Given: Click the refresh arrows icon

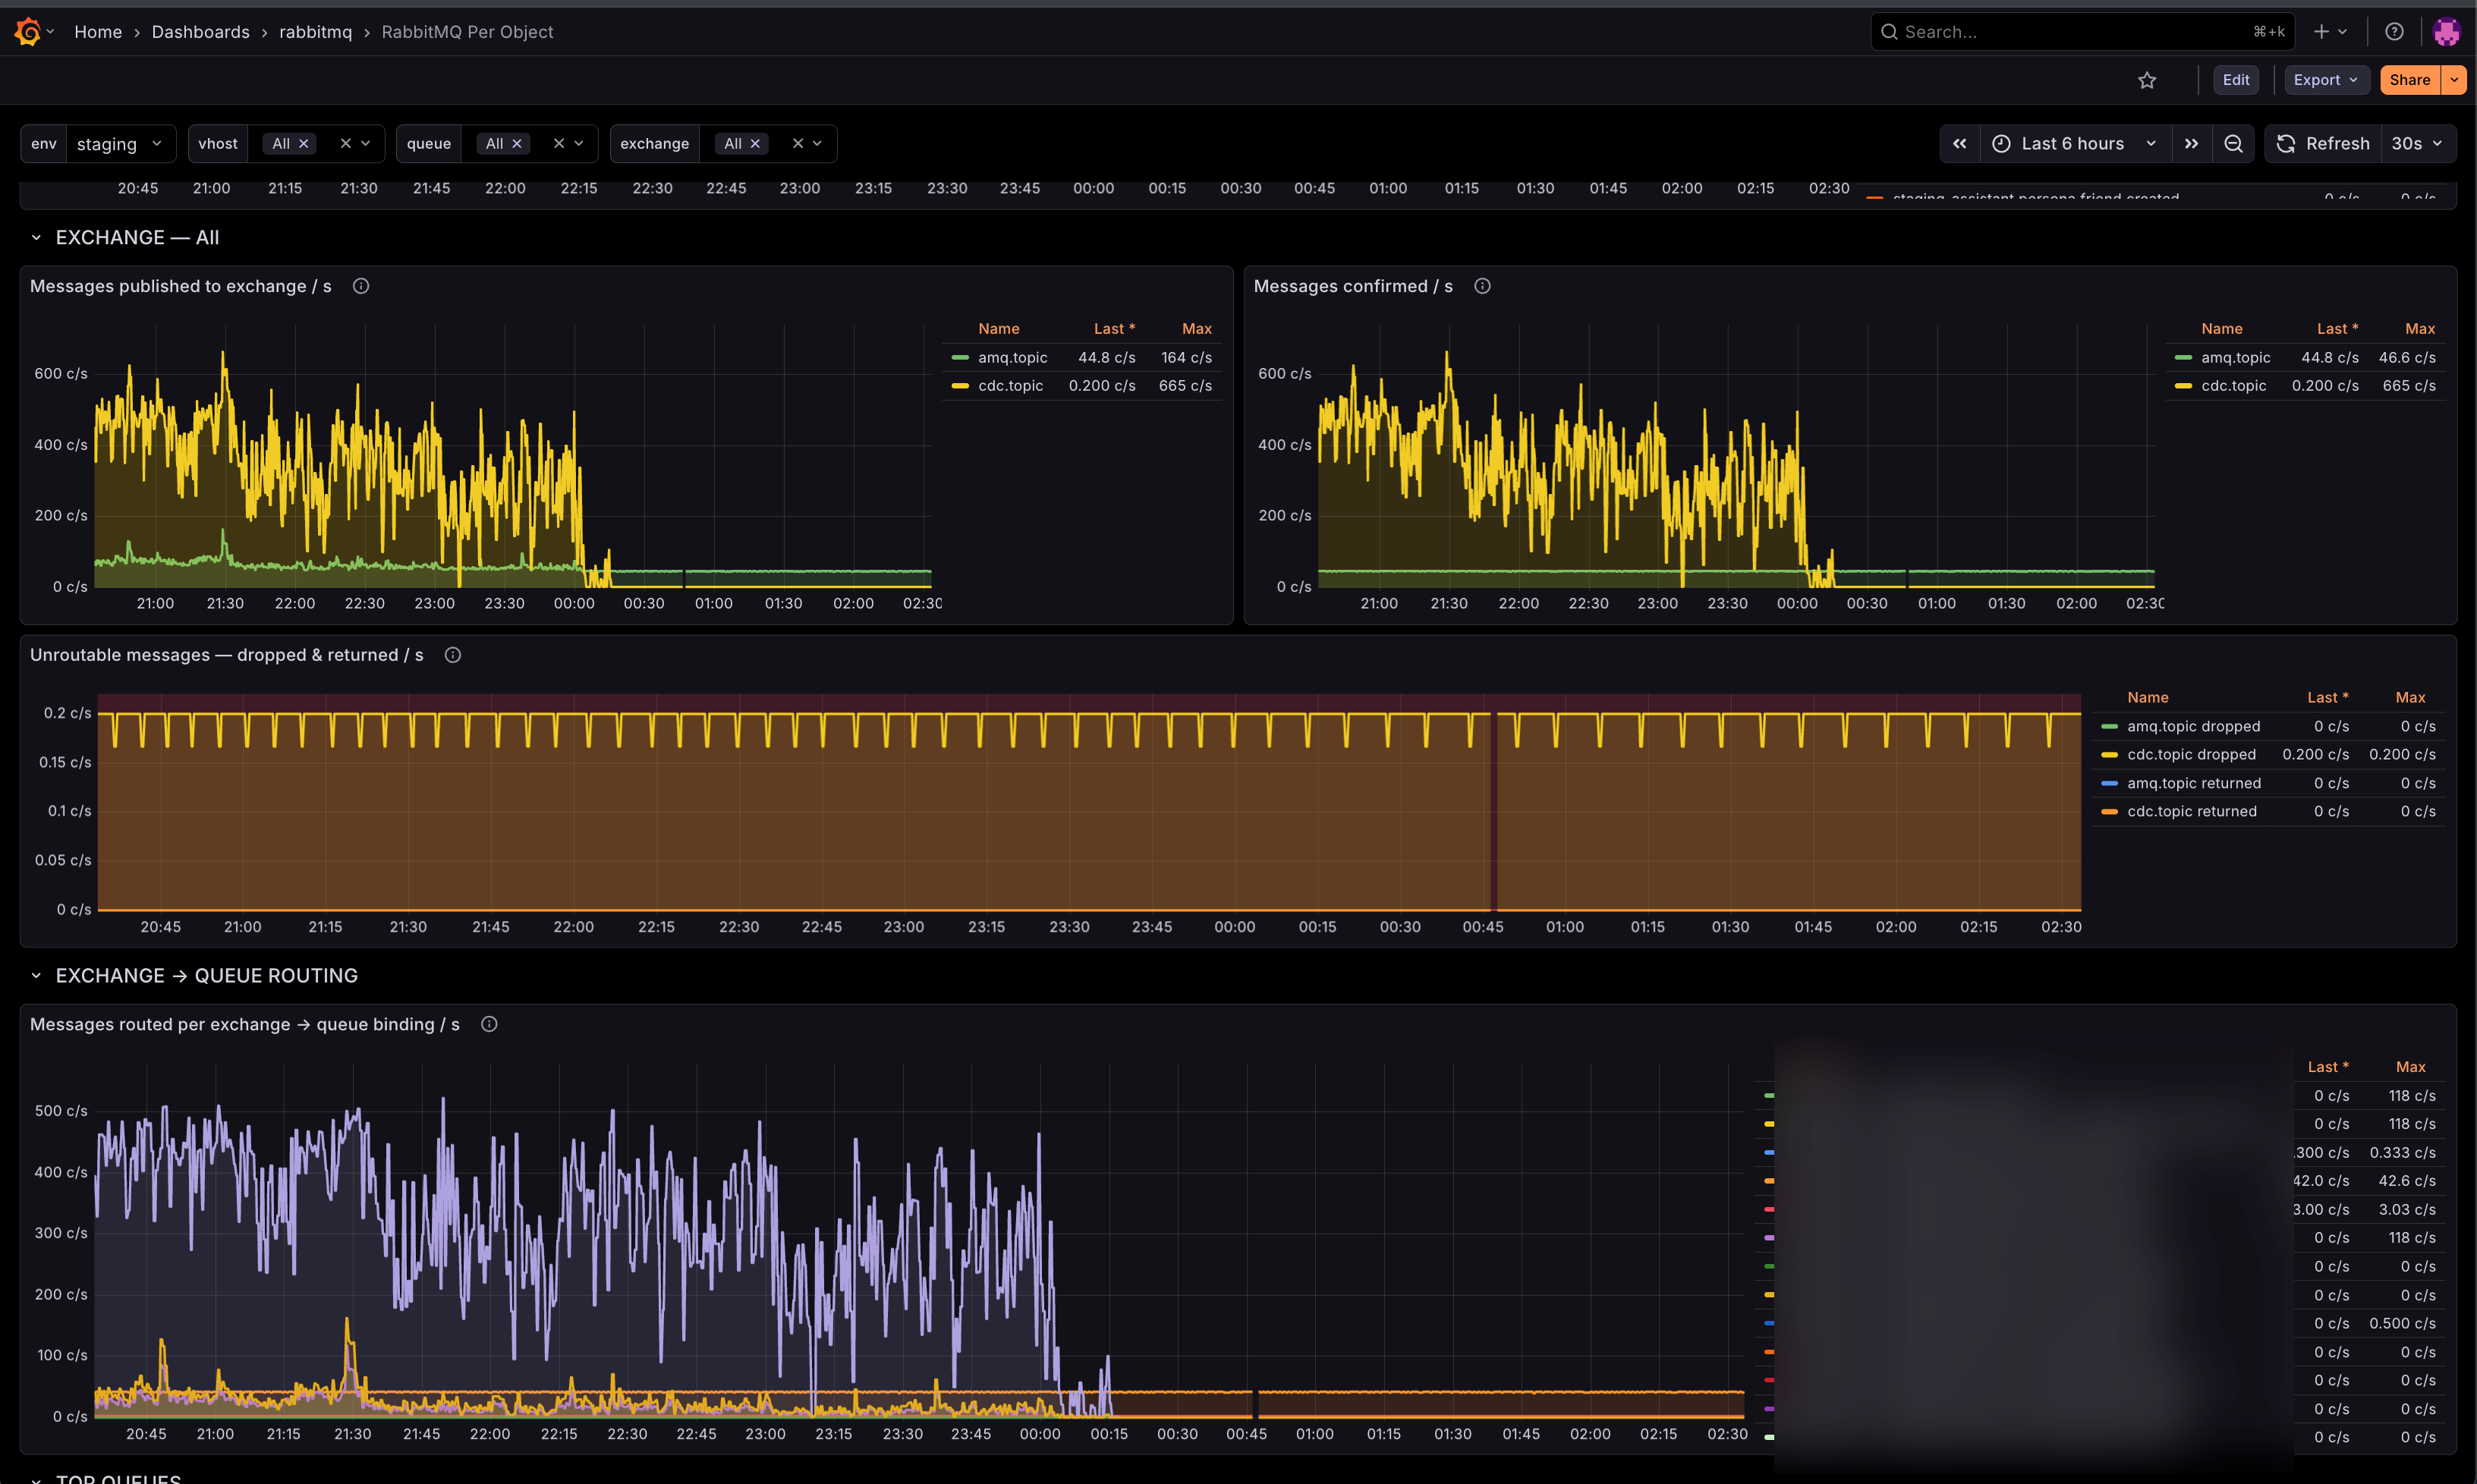Looking at the screenshot, I should pyautogui.click(x=2285, y=144).
